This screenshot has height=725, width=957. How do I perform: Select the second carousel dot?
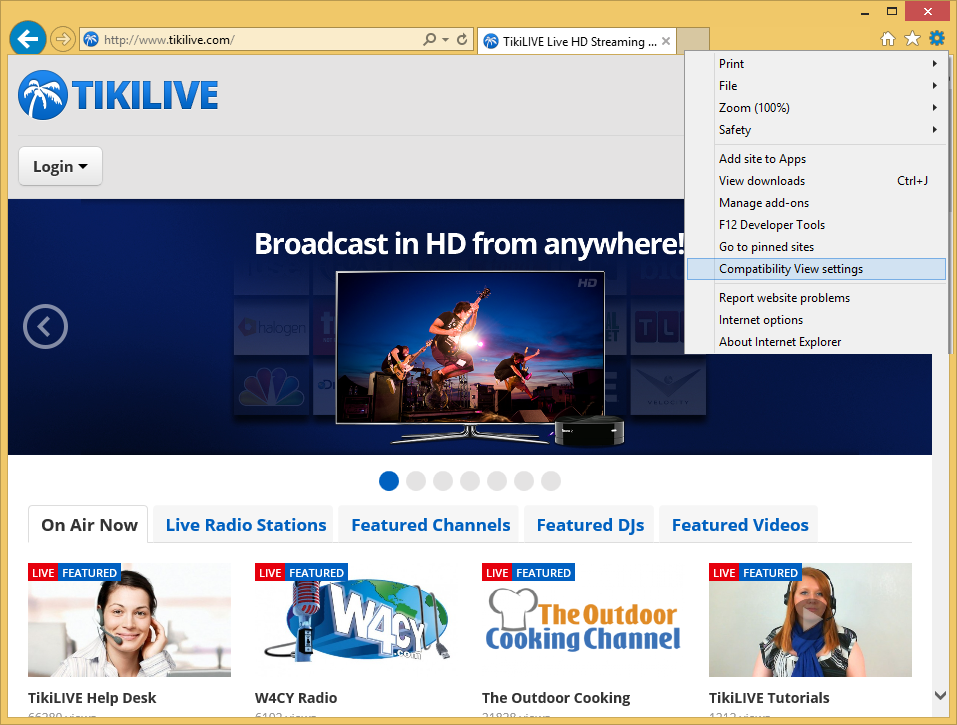tap(416, 481)
